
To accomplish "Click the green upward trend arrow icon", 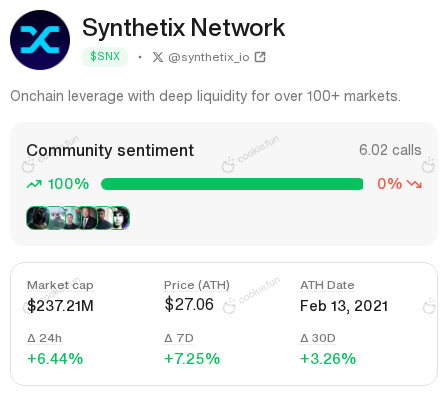I will tap(34, 184).
